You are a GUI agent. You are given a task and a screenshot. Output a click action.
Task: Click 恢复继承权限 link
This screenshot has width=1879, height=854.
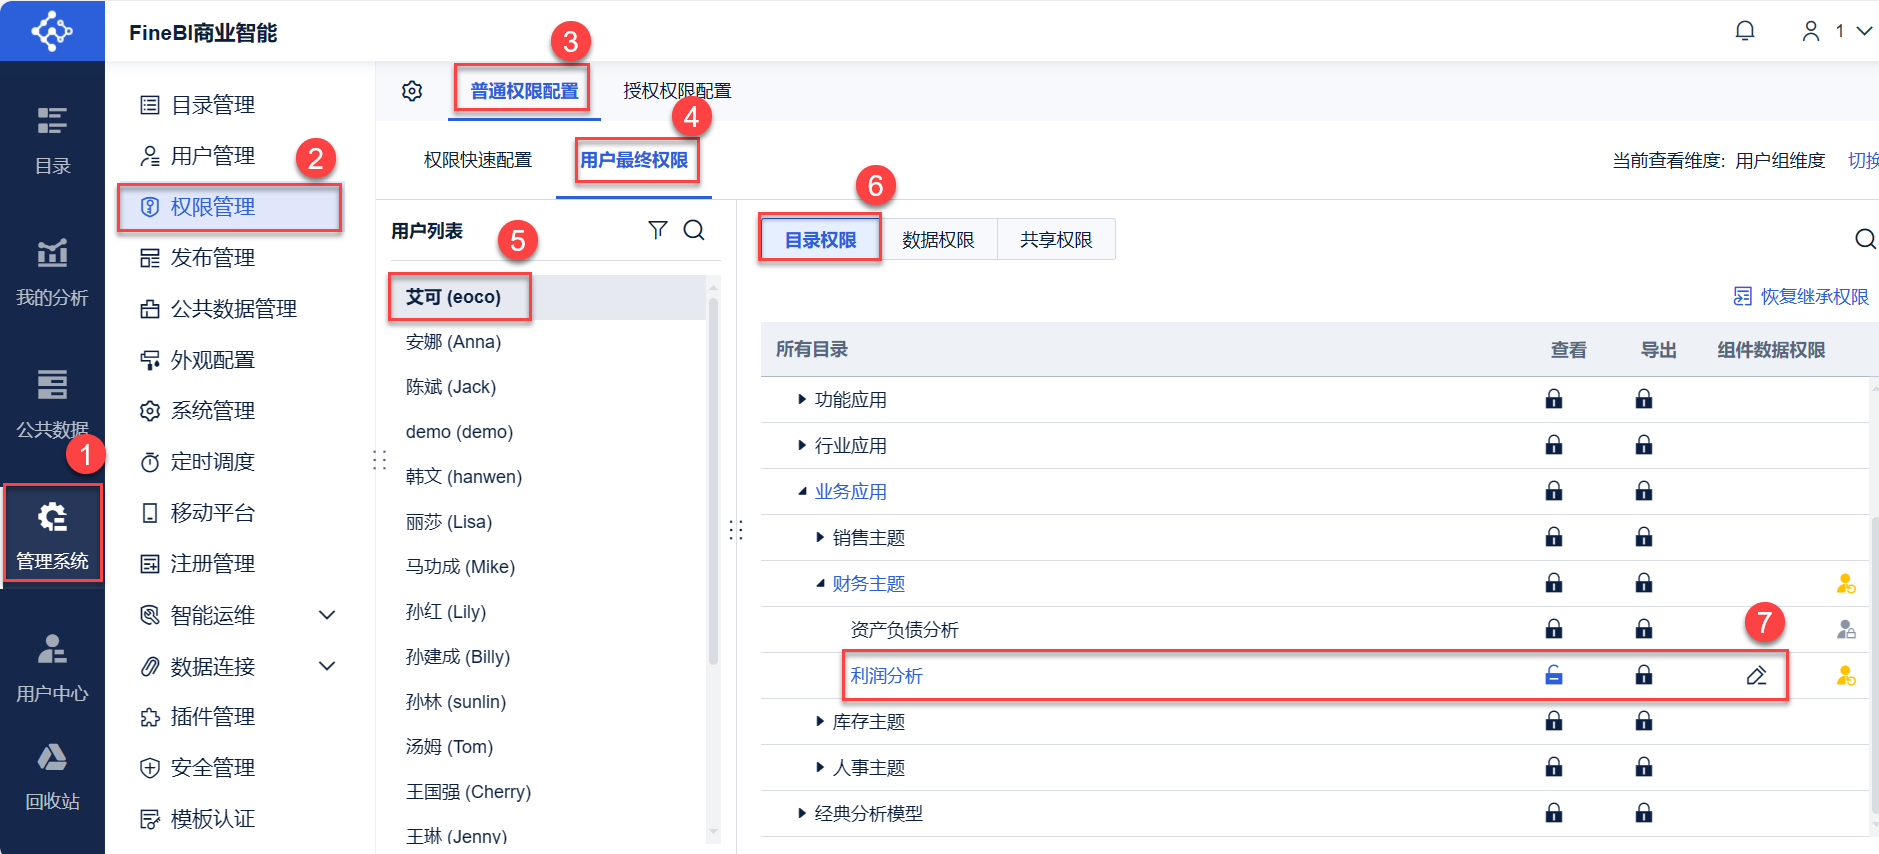click(x=1801, y=296)
